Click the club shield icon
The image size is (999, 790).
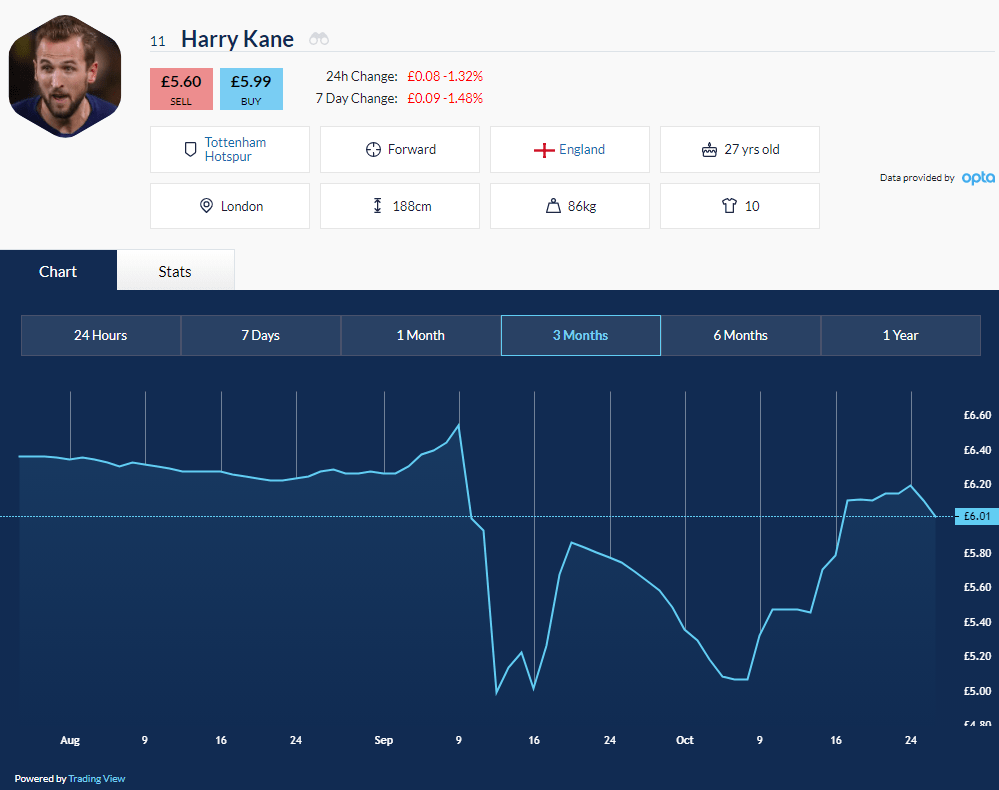[190, 150]
